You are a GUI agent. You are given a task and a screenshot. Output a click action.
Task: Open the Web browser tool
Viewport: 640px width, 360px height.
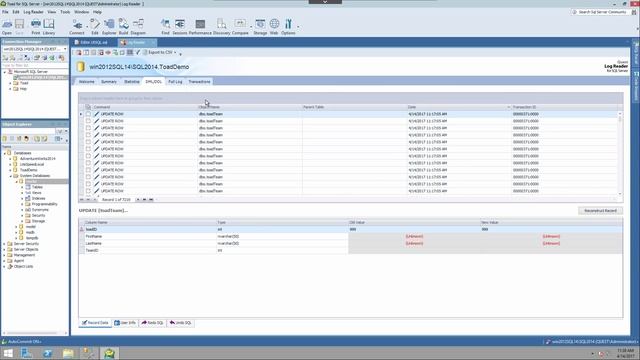(x=274, y=27)
